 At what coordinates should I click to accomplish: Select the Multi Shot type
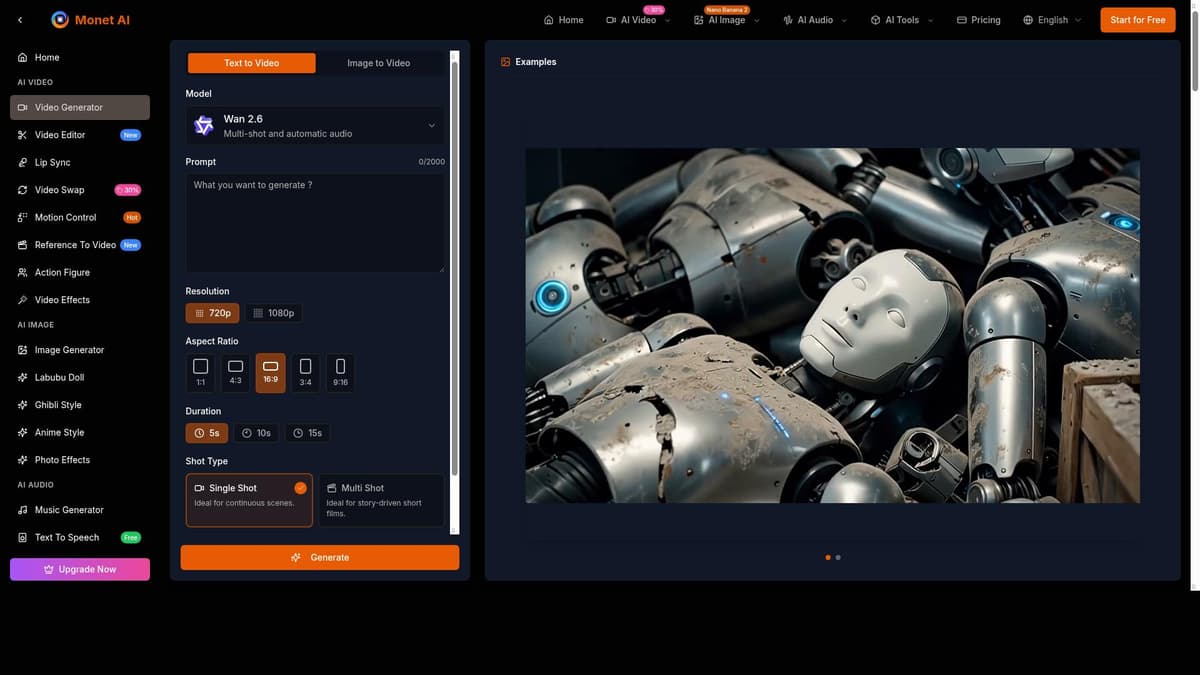point(381,500)
